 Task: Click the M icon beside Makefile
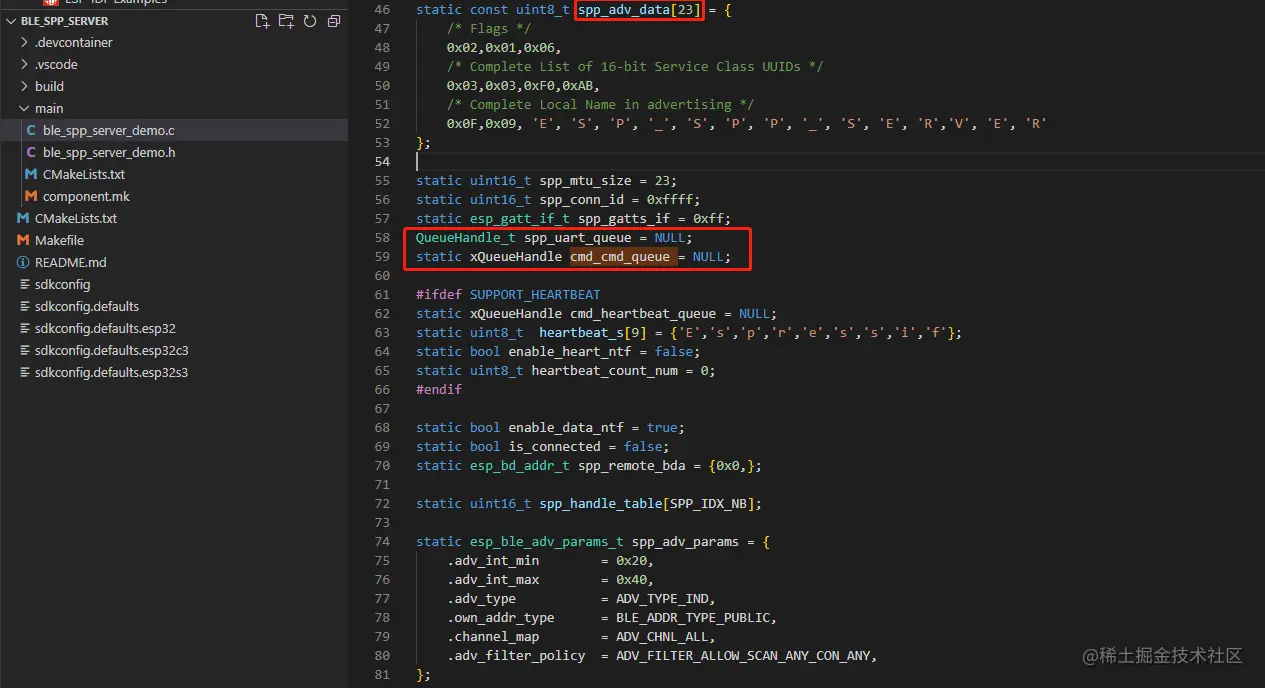23,240
